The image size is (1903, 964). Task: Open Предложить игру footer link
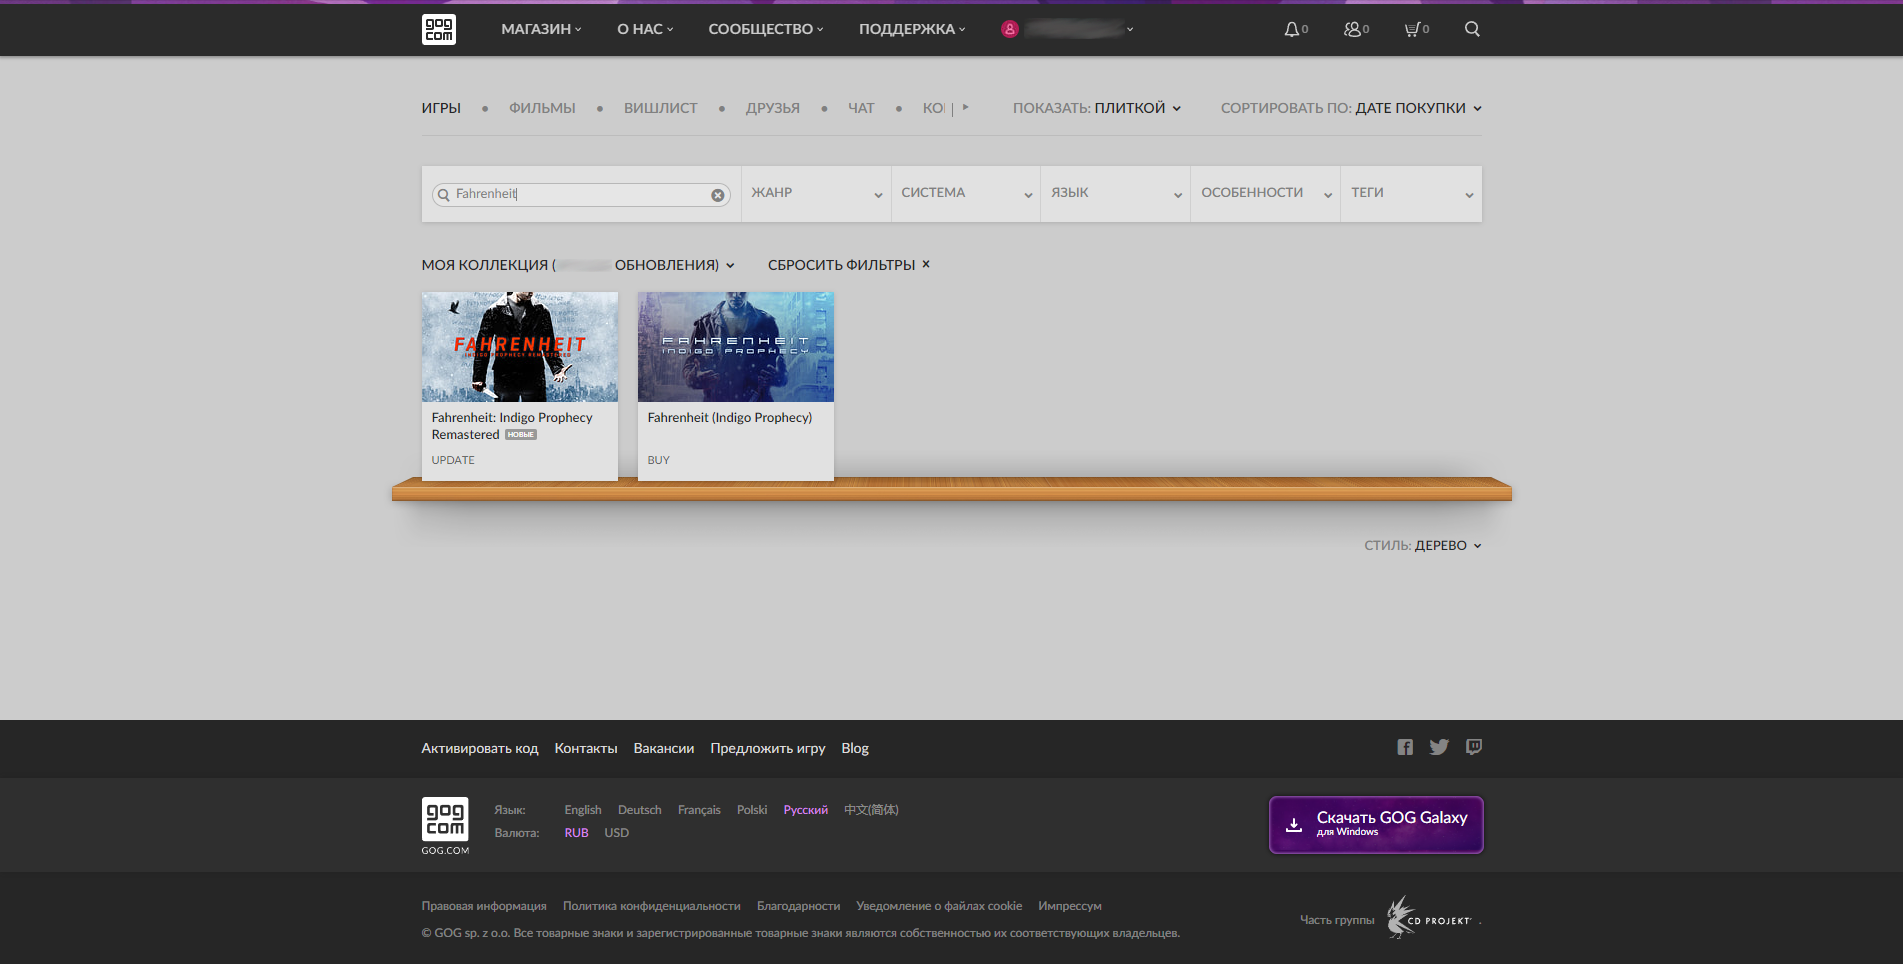point(768,748)
